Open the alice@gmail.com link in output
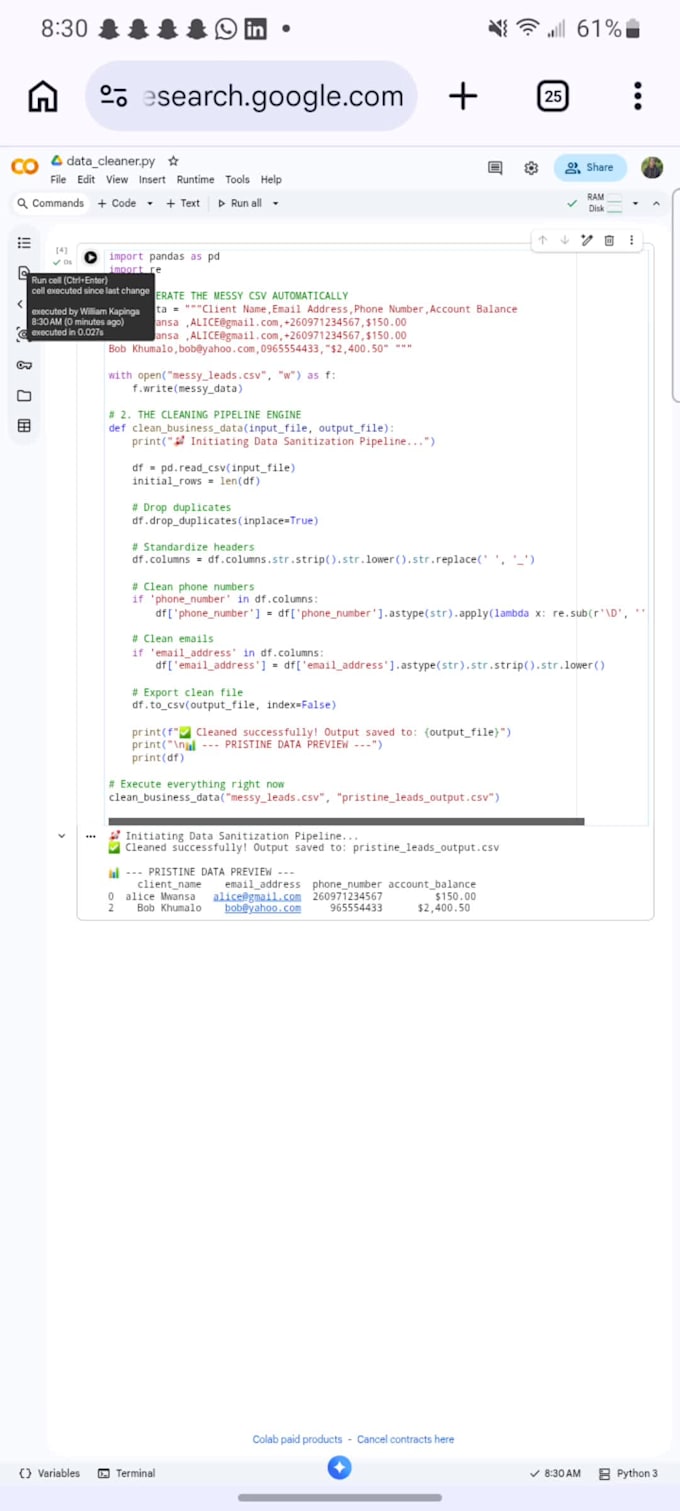The image size is (680, 1511). 257,897
